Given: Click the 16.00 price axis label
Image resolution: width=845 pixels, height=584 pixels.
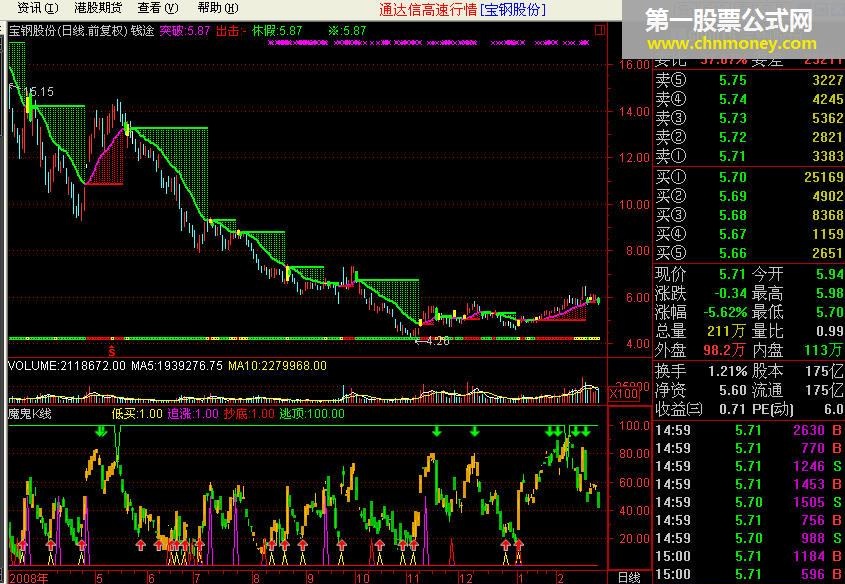Looking at the screenshot, I should pos(635,65).
